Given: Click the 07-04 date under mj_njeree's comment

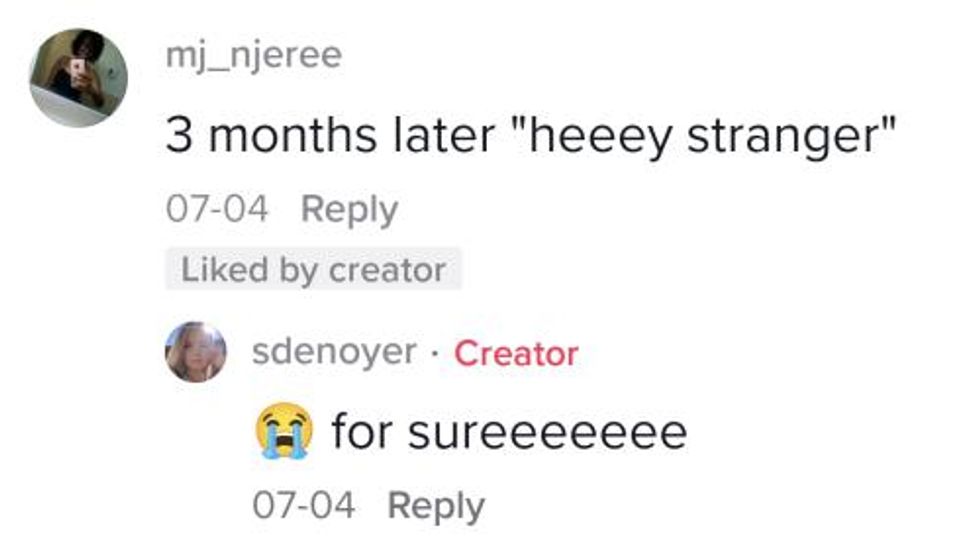Looking at the screenshot, I should [218, 209].
